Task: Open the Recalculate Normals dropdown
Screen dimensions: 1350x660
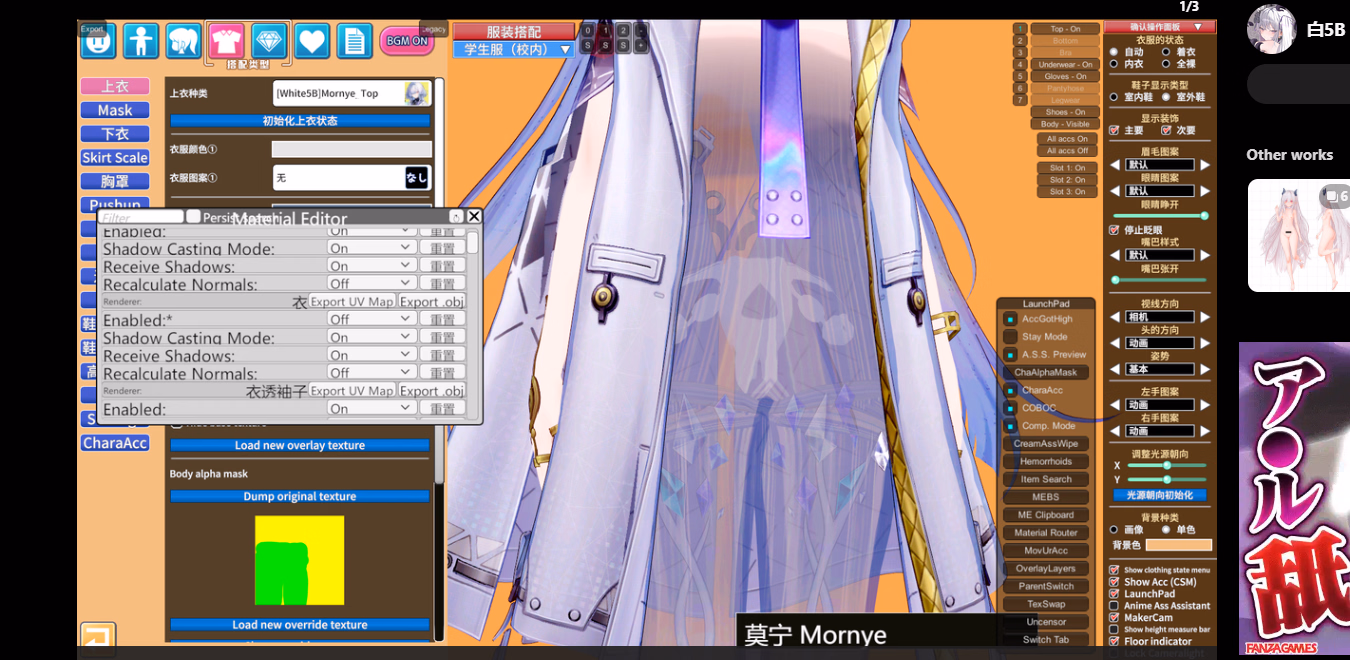Action: [x=372, y=284]
